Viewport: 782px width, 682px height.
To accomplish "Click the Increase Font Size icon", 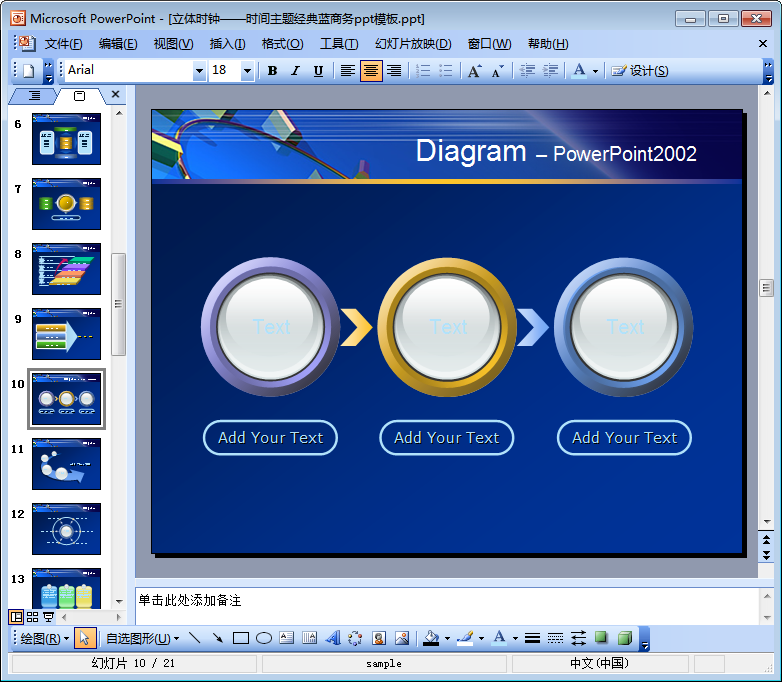I will coord(474,70).
